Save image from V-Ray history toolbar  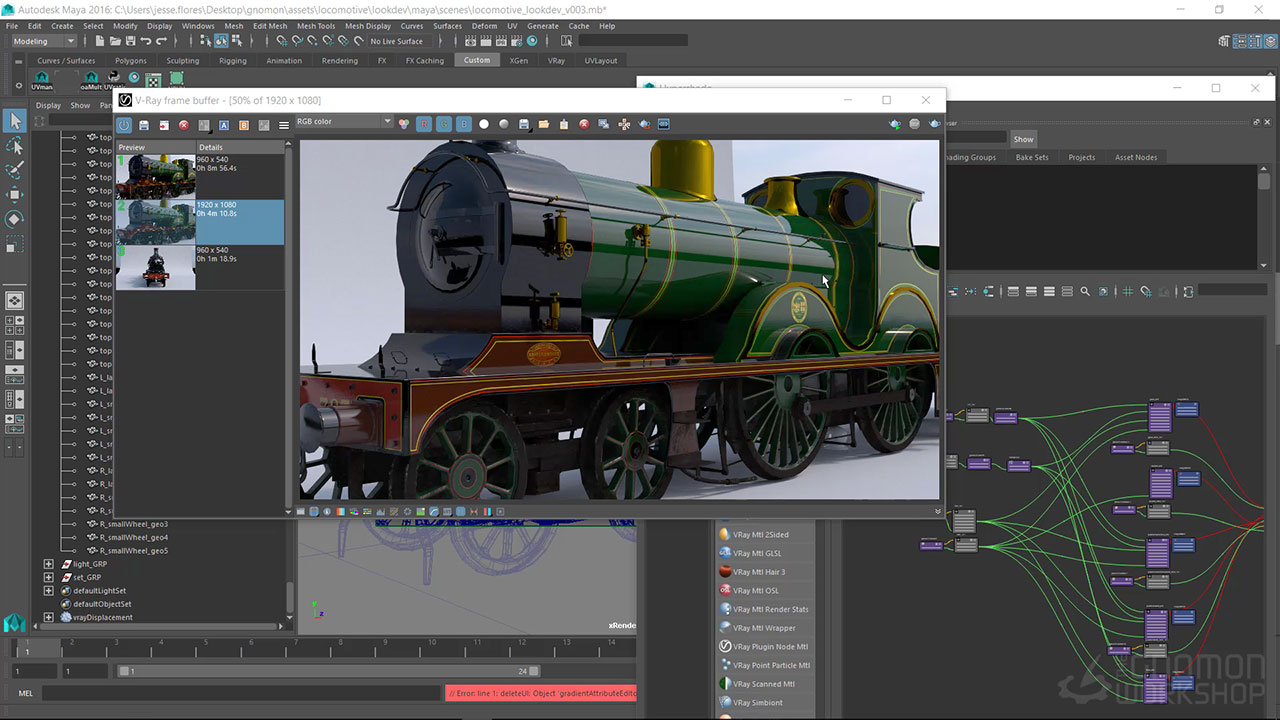144,125
